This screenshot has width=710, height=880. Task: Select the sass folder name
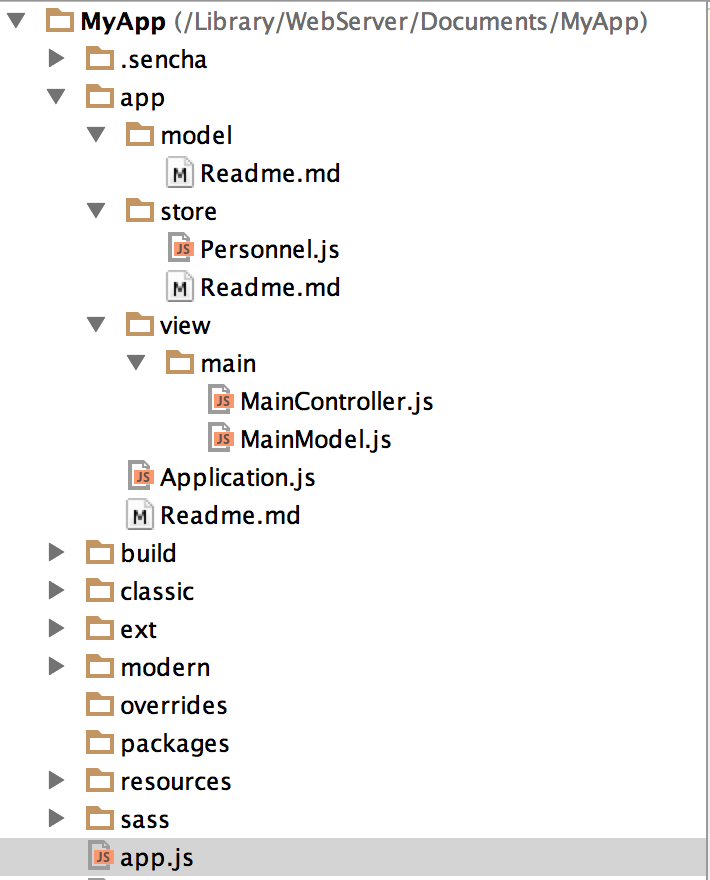pos(145,819)
